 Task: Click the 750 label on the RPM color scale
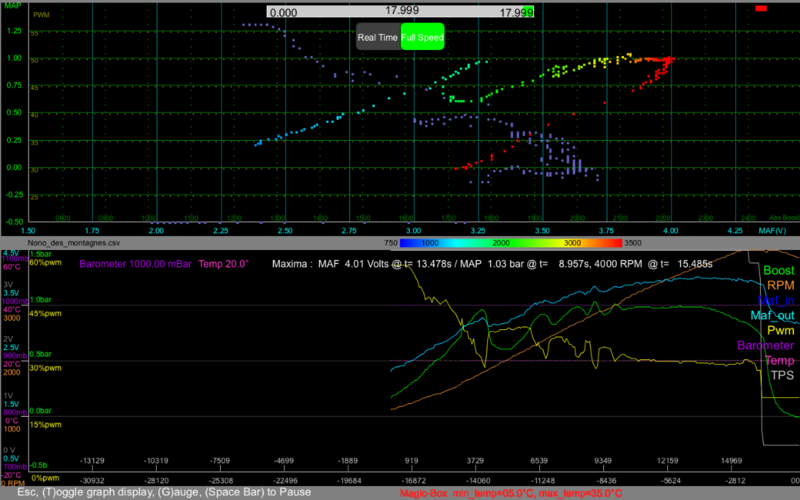coord(391,243)
